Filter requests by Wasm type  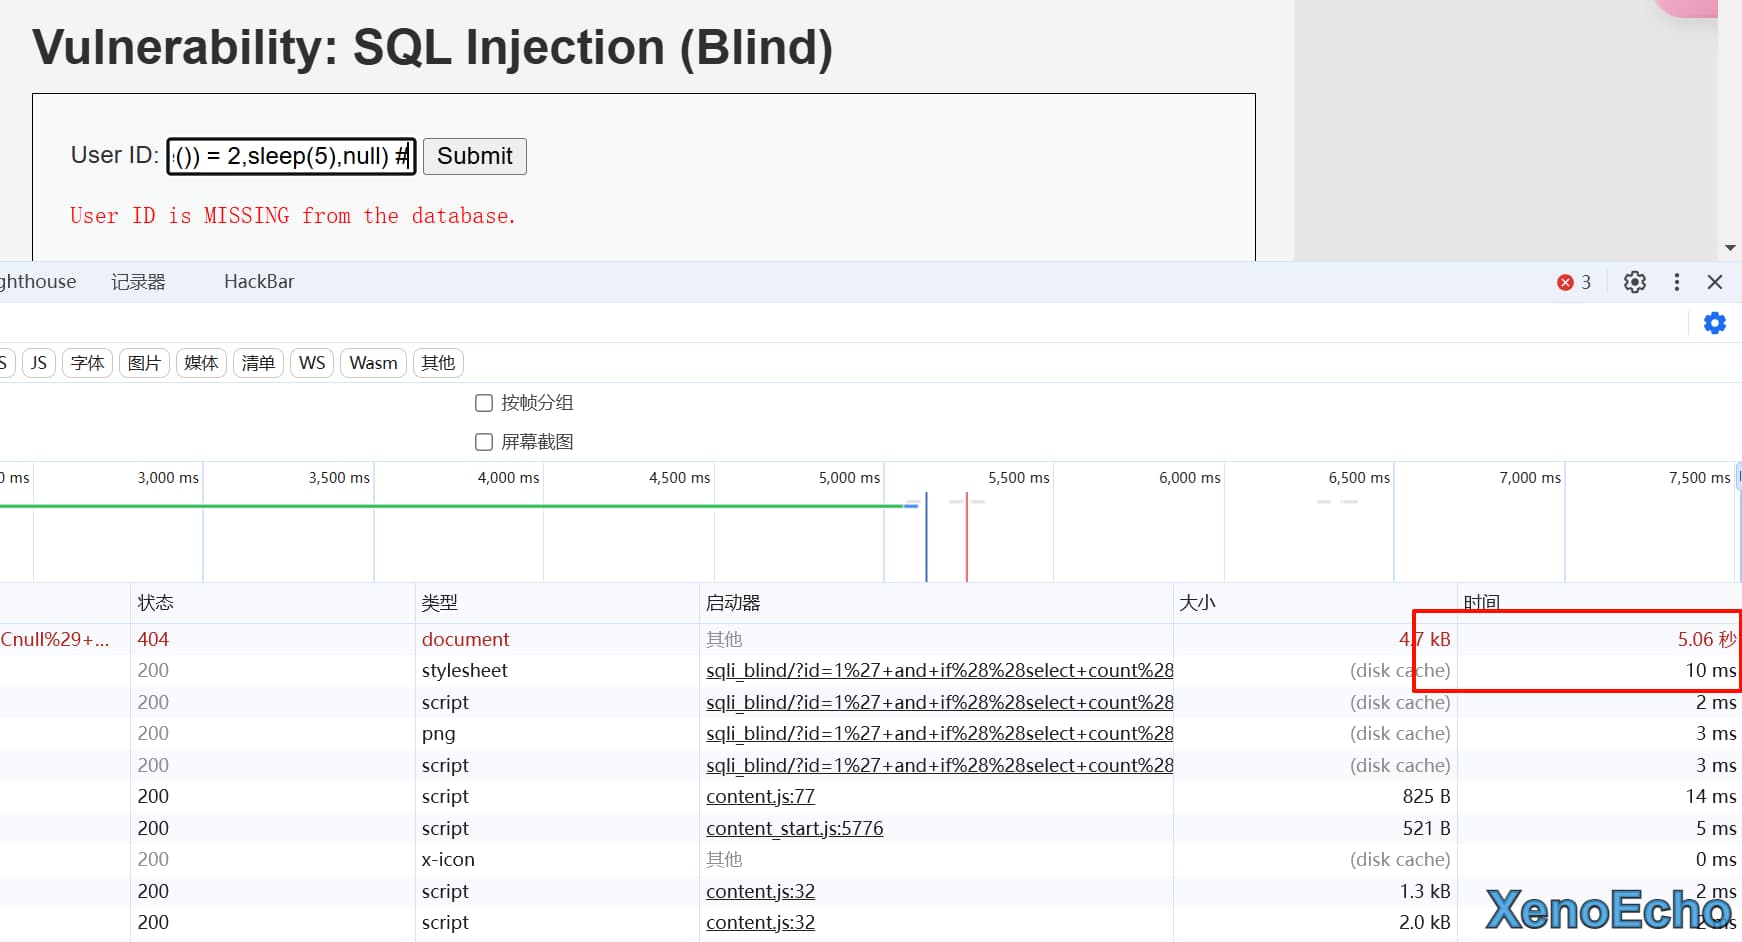373,363
